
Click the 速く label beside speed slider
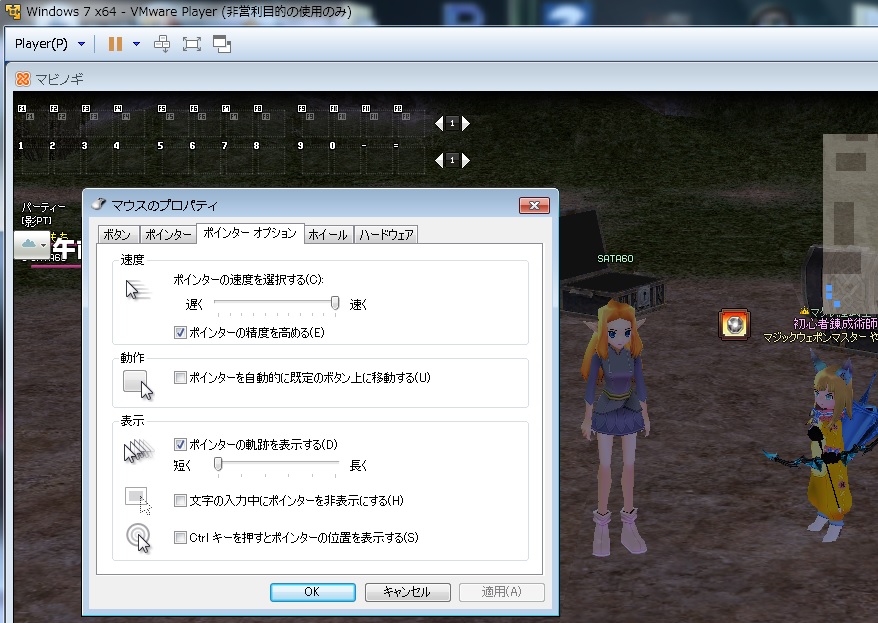tap(358, 305)
